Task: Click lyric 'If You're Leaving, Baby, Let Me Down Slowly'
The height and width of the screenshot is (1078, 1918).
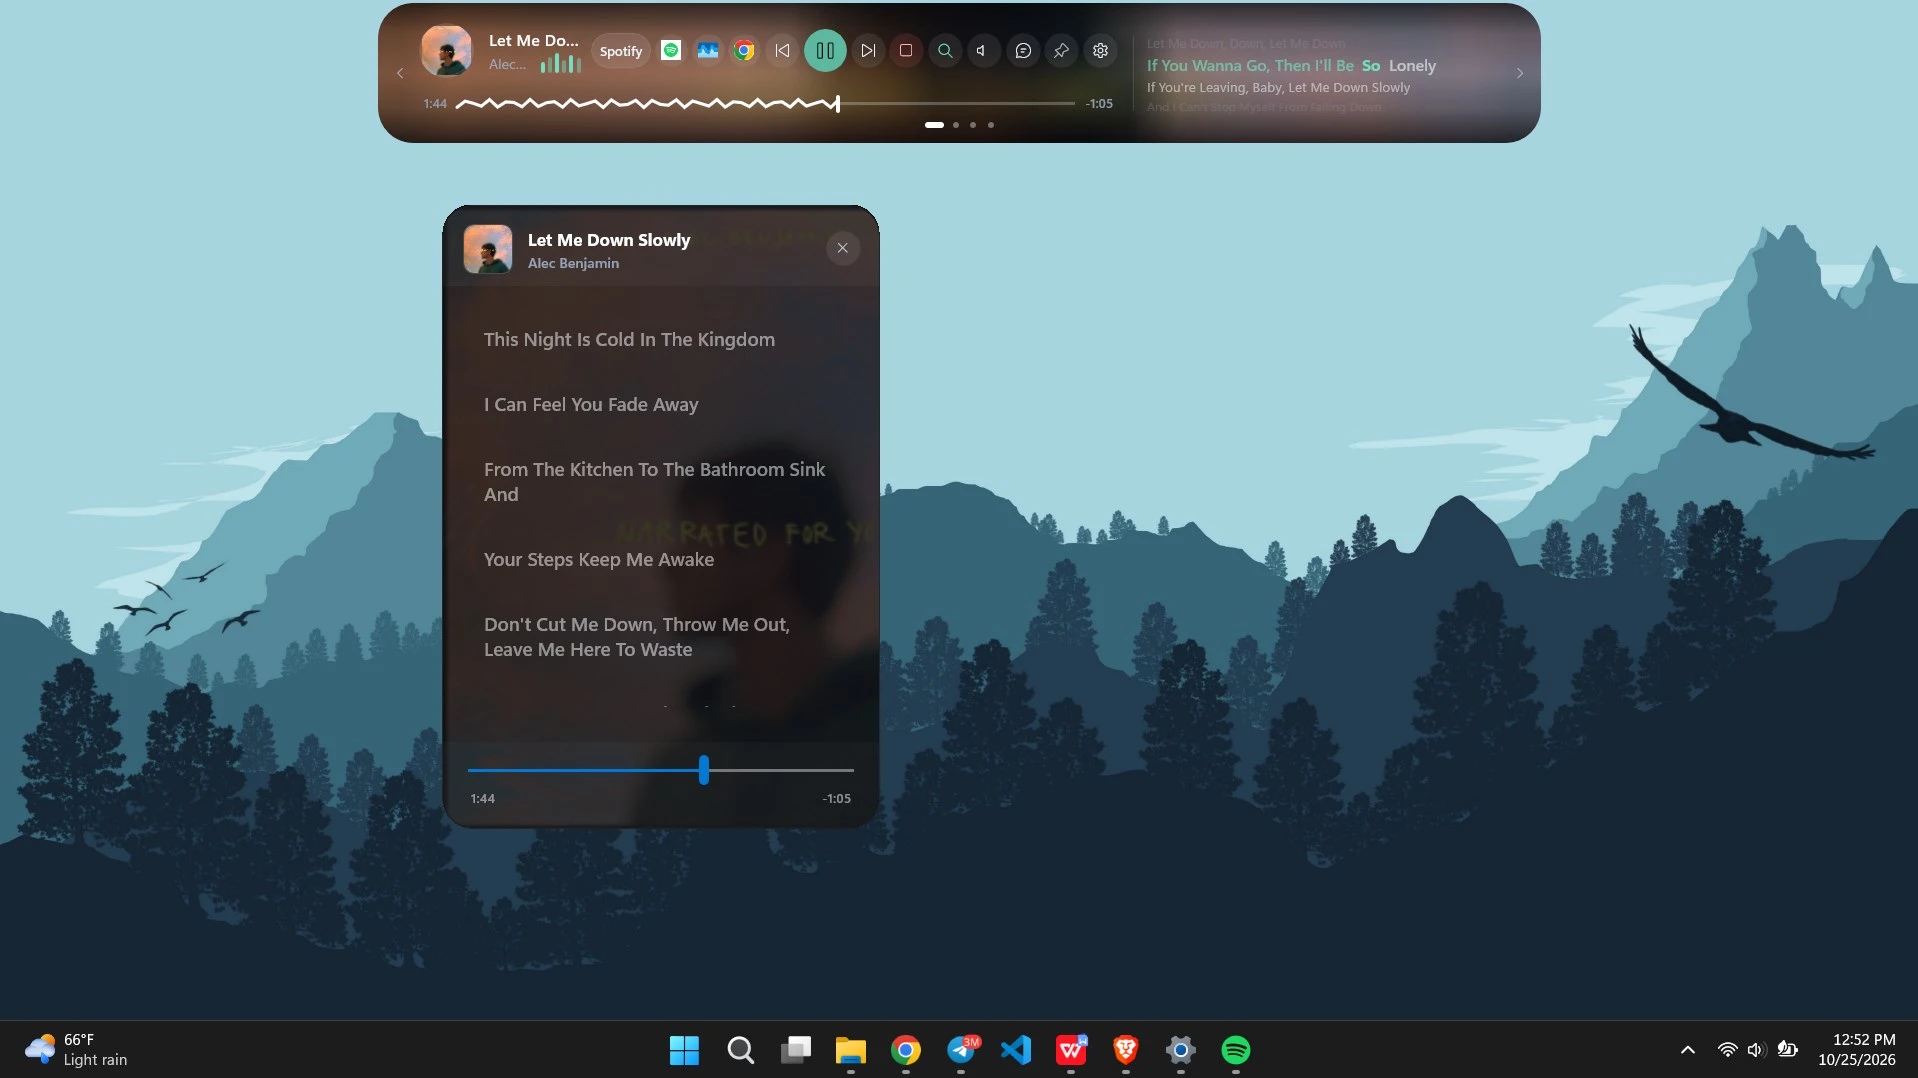Action: pos(1278,87)
